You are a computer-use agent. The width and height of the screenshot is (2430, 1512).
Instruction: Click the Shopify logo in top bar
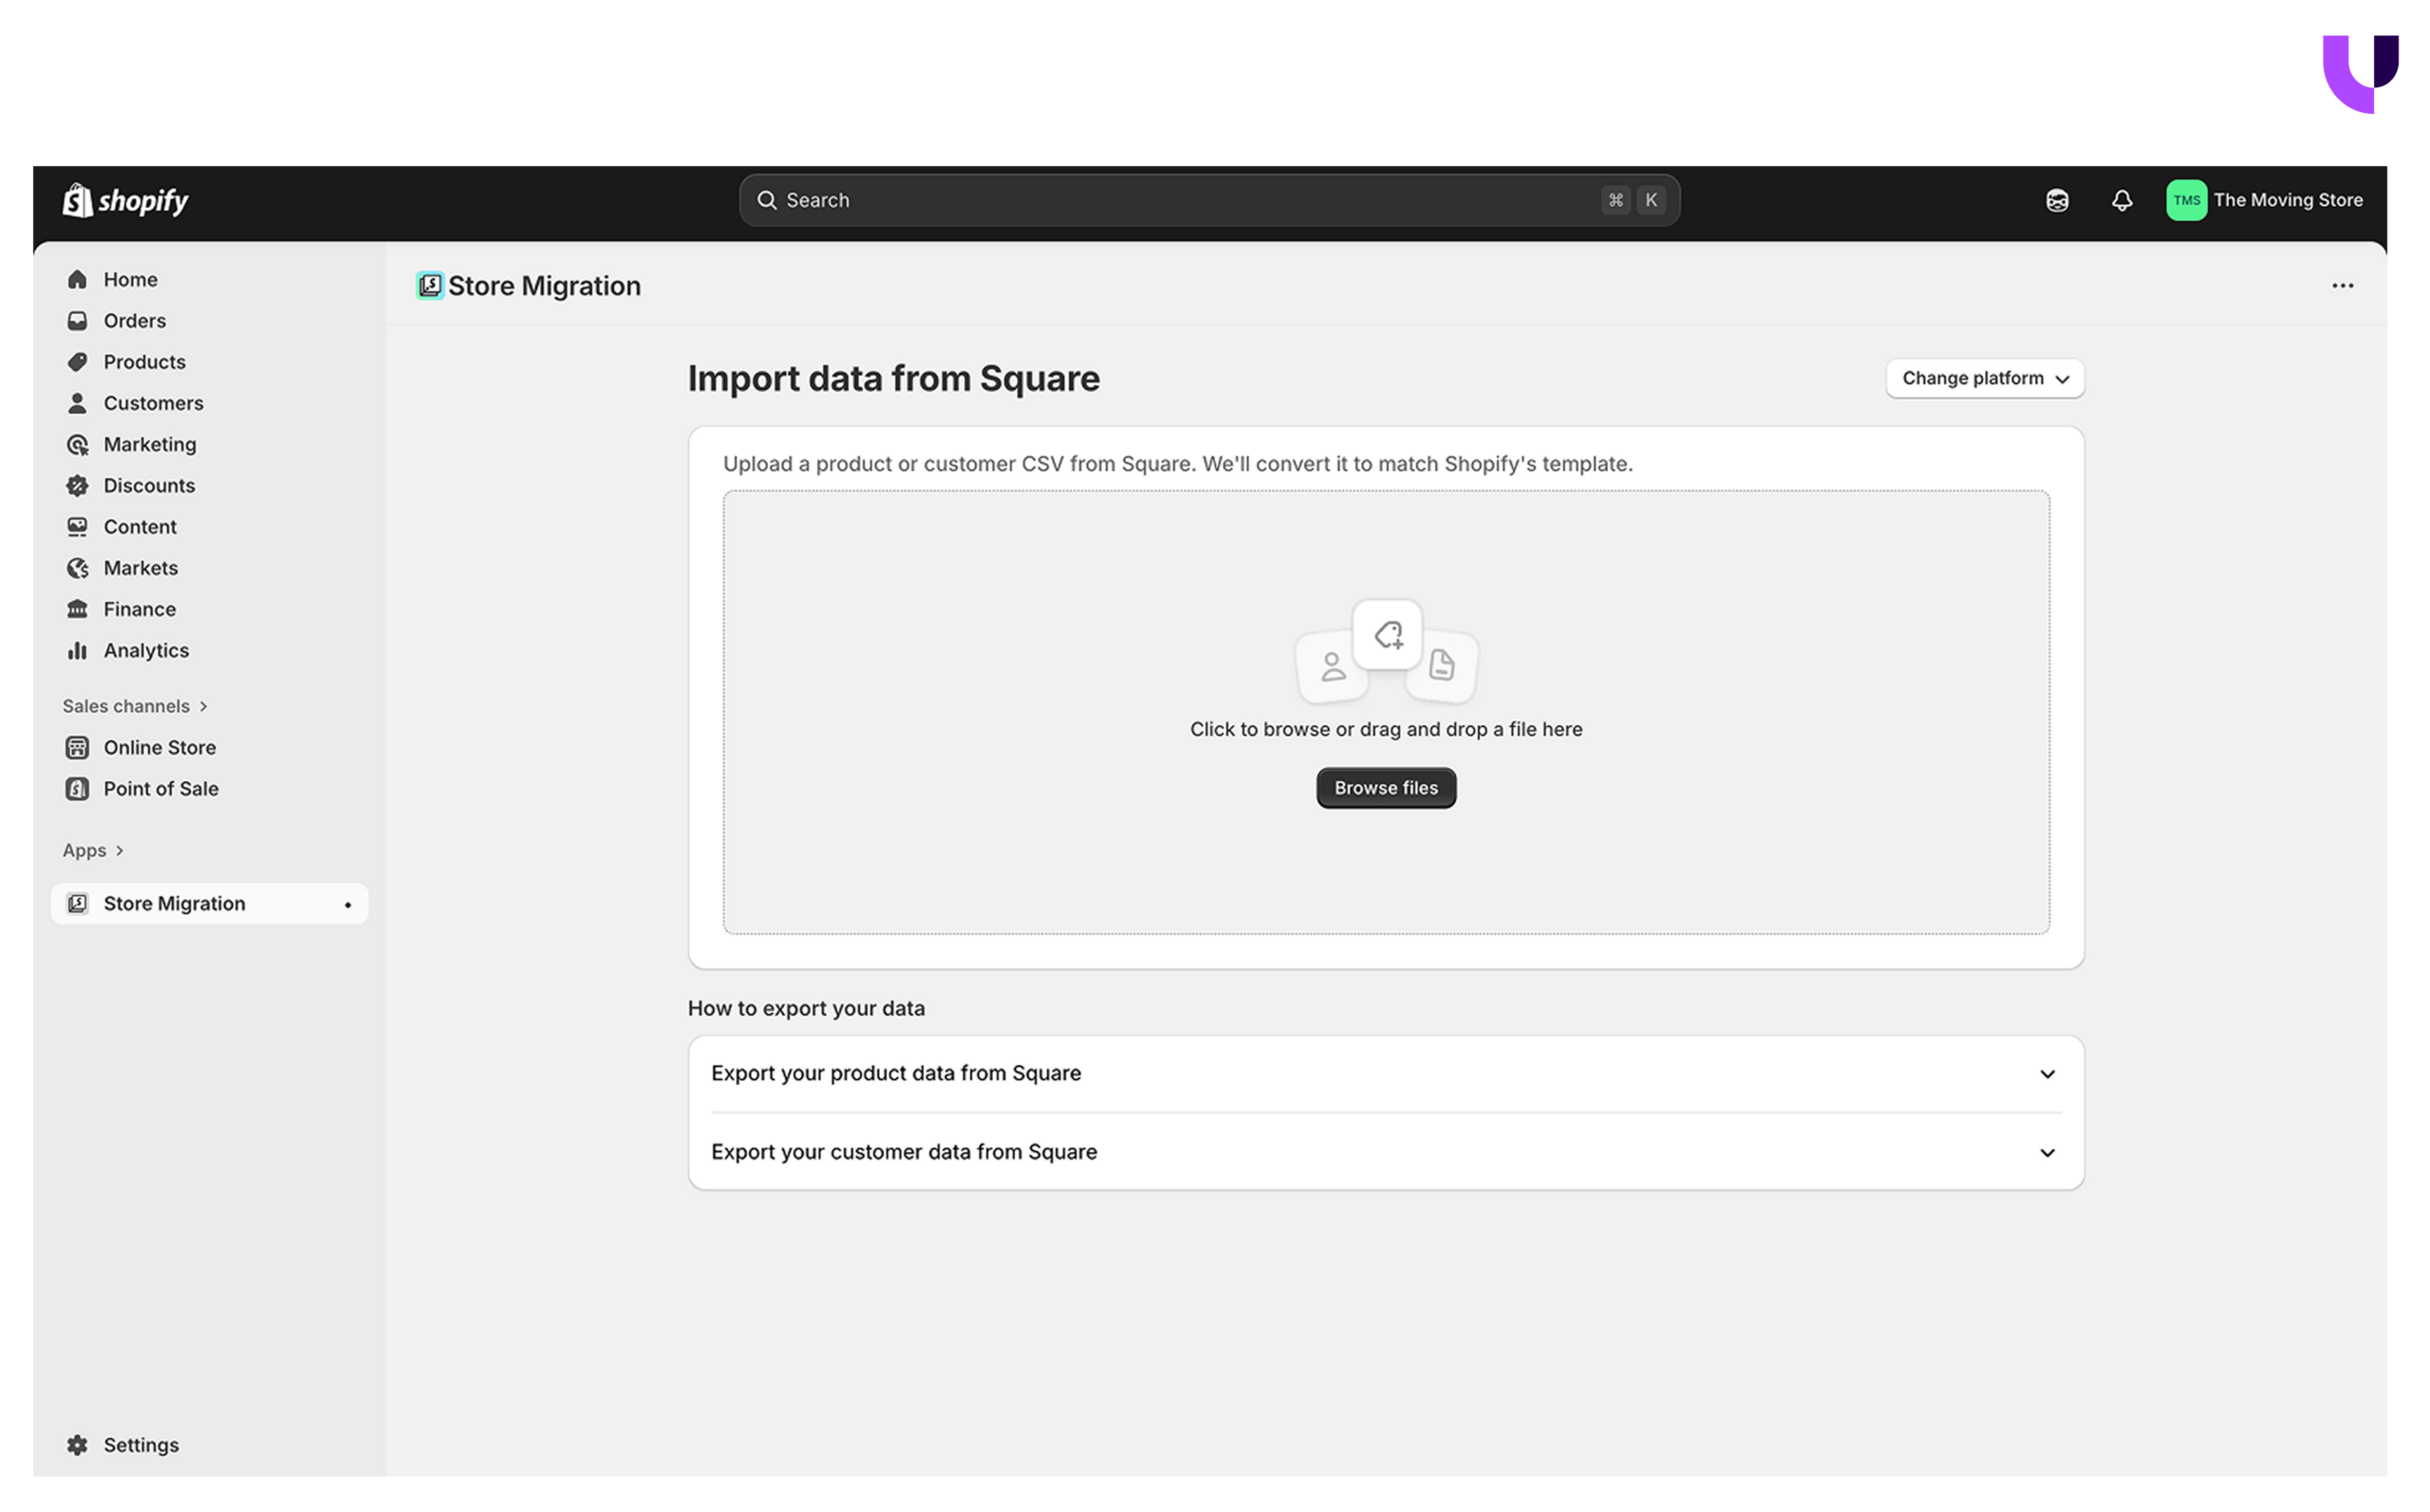[x=125, y=200]
